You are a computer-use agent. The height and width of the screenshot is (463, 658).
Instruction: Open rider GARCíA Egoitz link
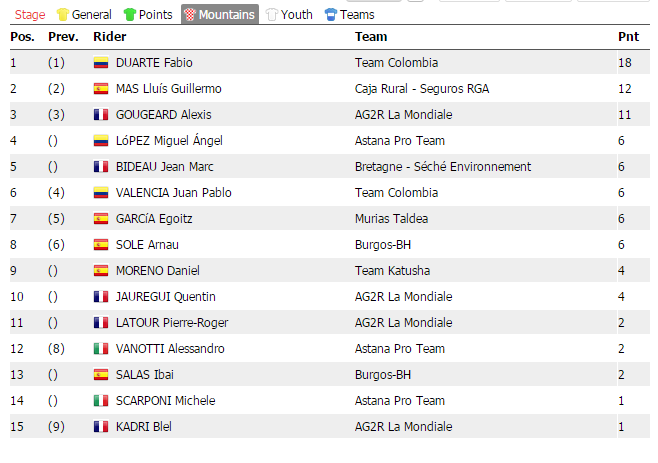click(x=154, y=219)
